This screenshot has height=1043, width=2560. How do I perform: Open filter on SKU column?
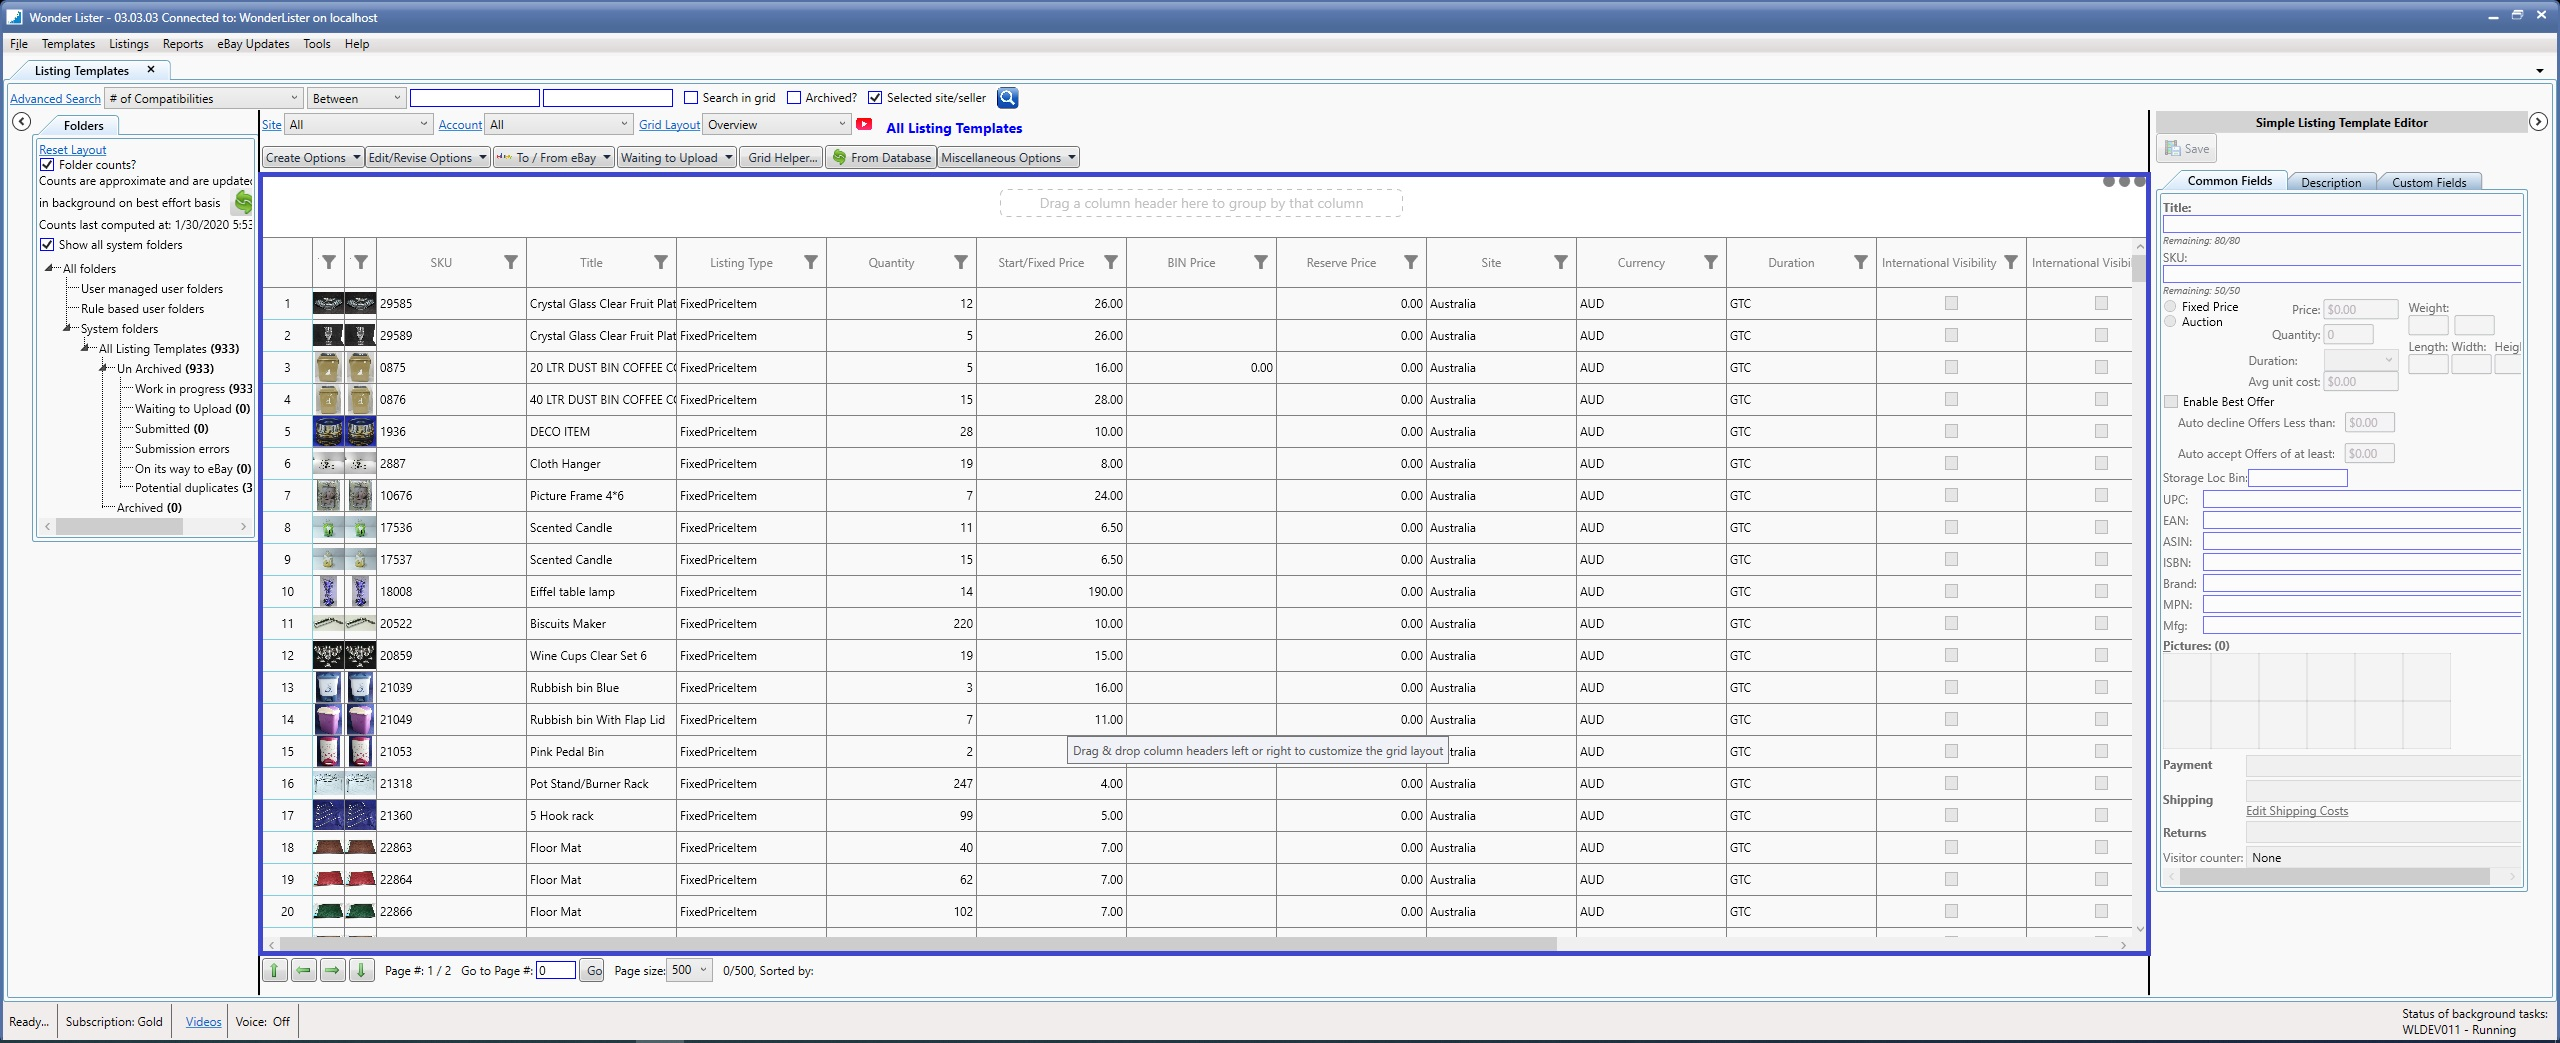click(511, 263)
